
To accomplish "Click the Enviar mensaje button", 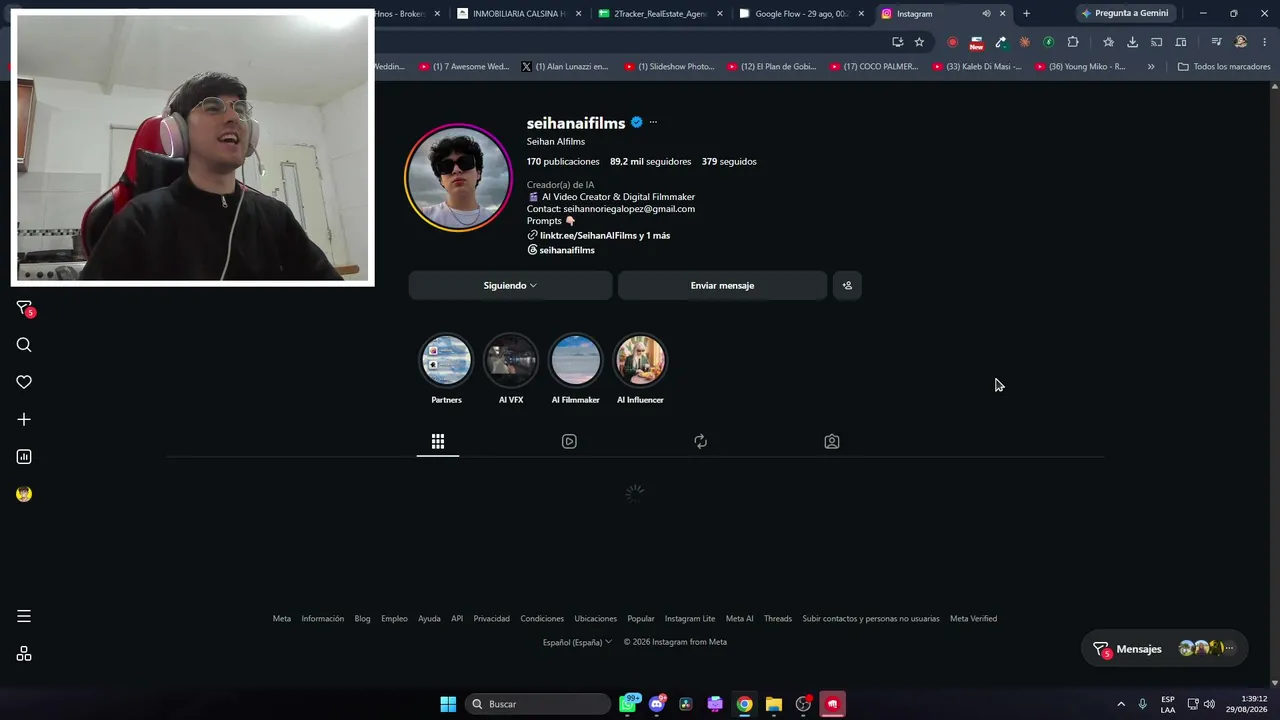I will pyautogui.click(x=722, y=285).
